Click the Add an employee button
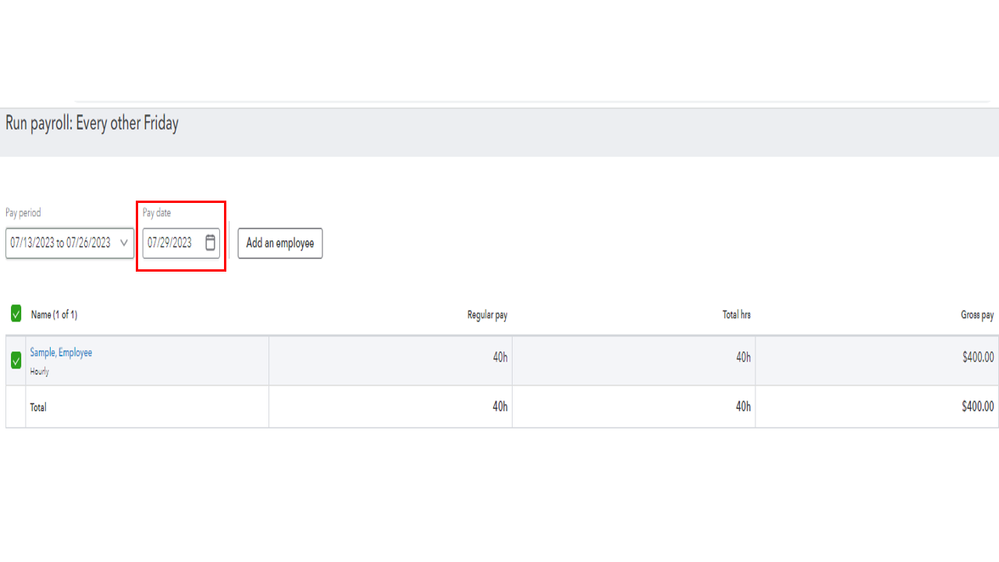Viewport: 999px width, 562px height. (x=280, y=243)
